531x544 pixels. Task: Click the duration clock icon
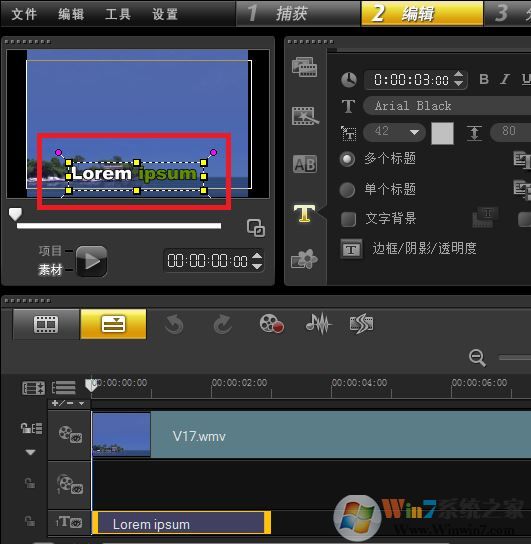[x=349, y=80]
